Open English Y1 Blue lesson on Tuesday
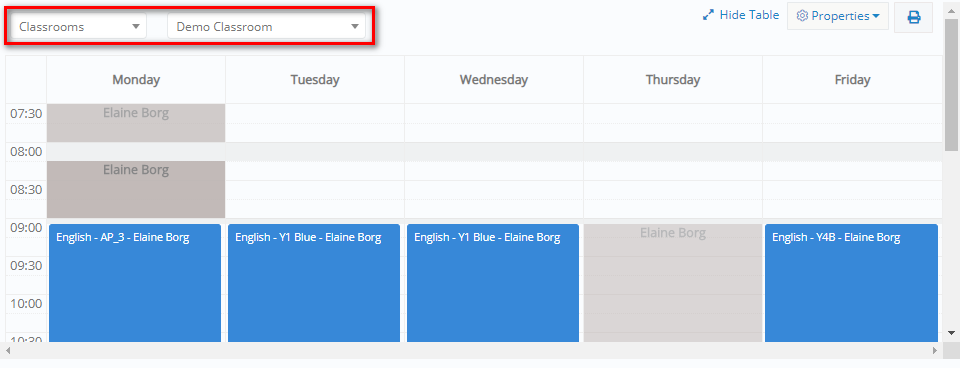 314,283
